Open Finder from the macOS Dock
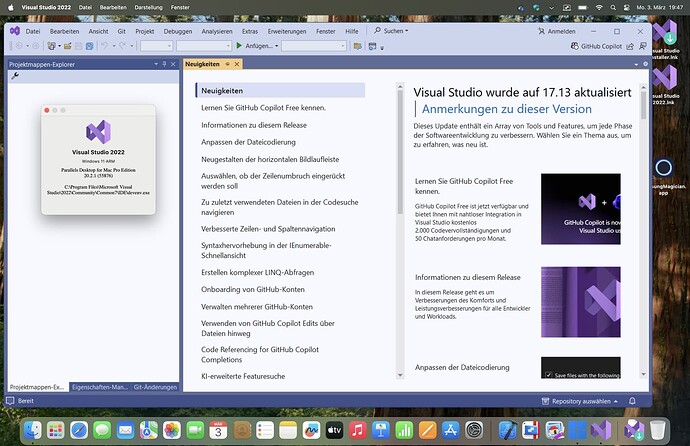This screenshot has width=690, height=446. (x=33, y=429)
